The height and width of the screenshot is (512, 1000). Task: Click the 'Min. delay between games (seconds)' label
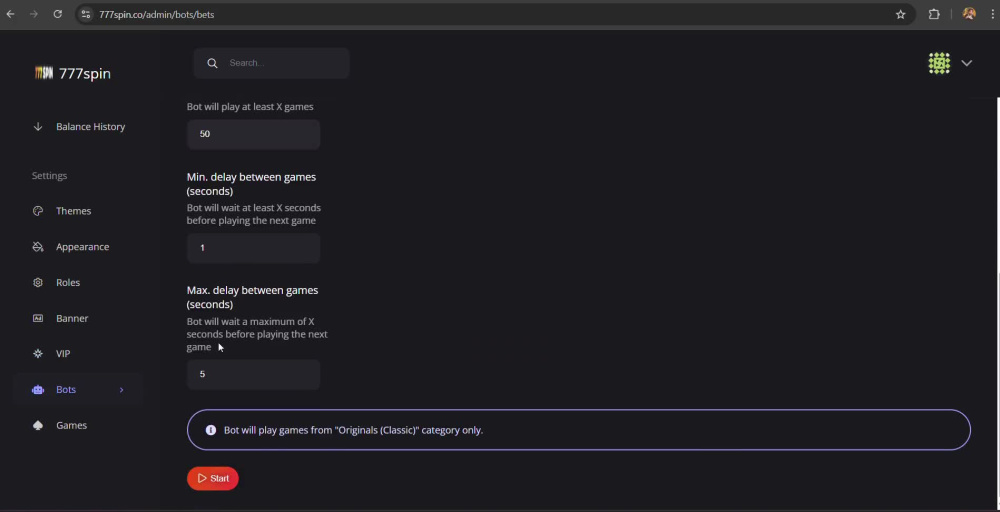(251, 184)
